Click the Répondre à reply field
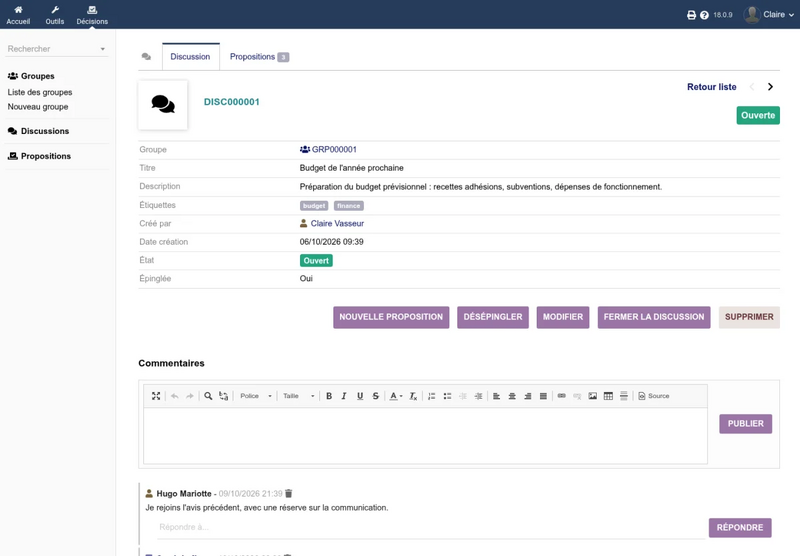 click(431, 527)
